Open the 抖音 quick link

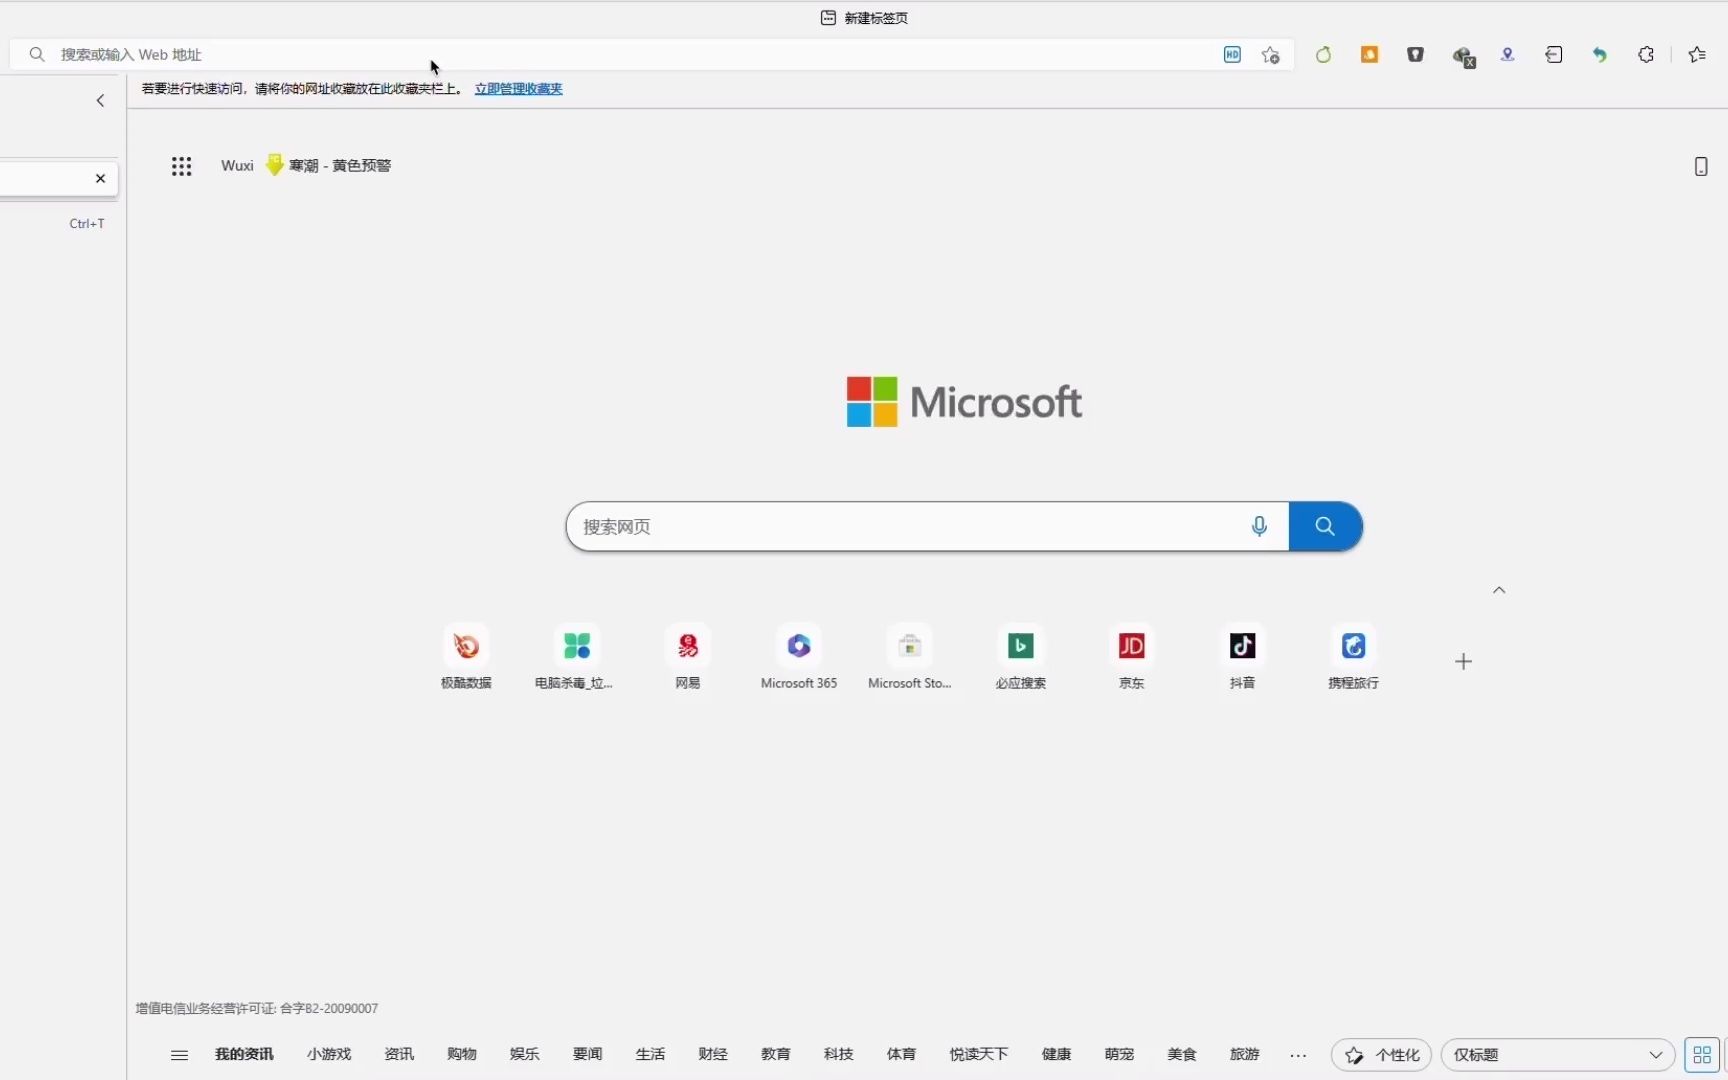1243,658
